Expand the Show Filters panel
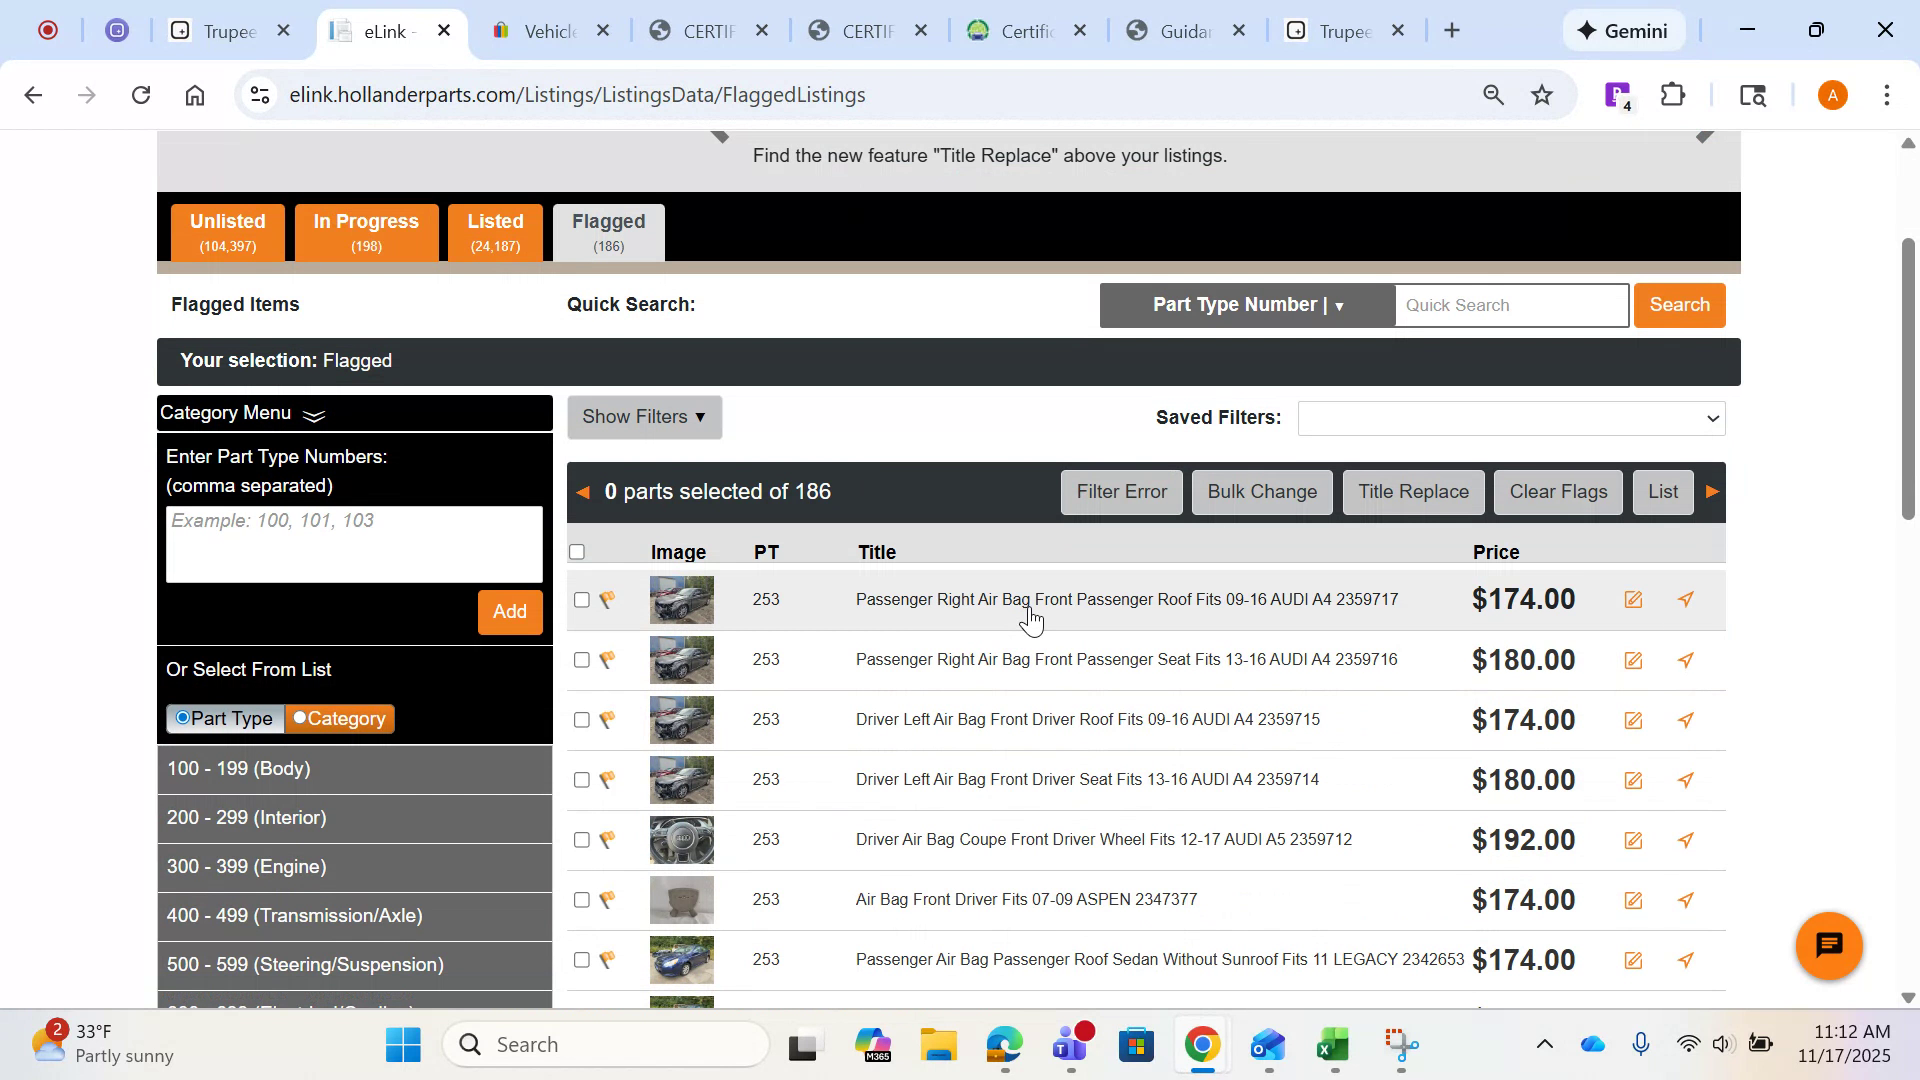1920x1080 pixels. point(643,417)
